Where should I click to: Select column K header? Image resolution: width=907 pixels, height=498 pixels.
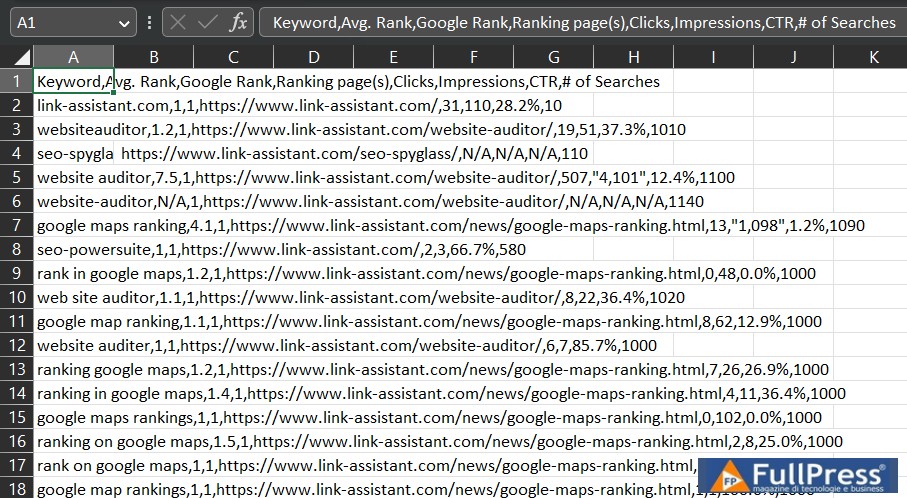(x=873, y=58)
